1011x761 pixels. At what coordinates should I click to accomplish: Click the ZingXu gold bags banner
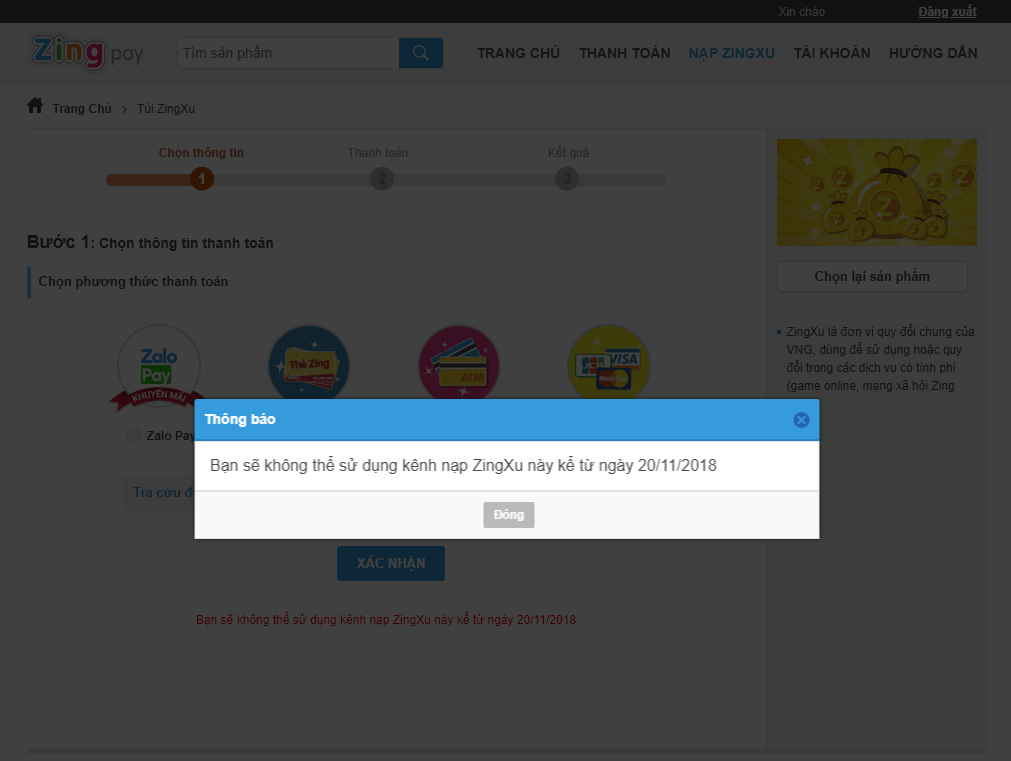point(877,192)
